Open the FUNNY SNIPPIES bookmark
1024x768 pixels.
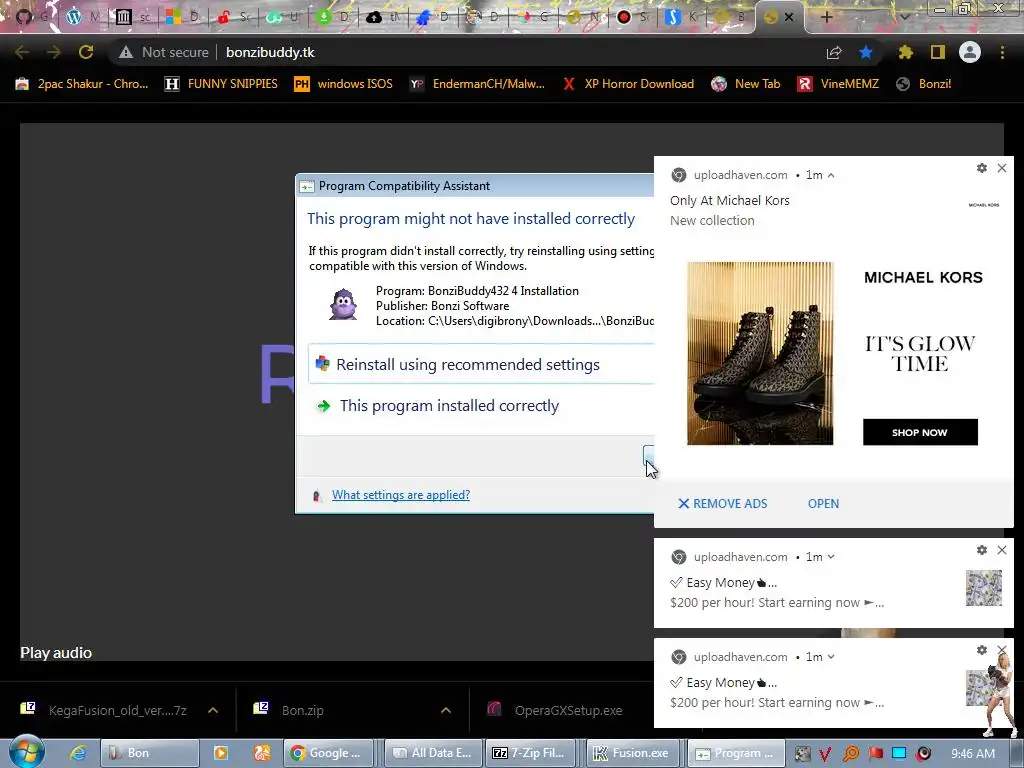221,84
